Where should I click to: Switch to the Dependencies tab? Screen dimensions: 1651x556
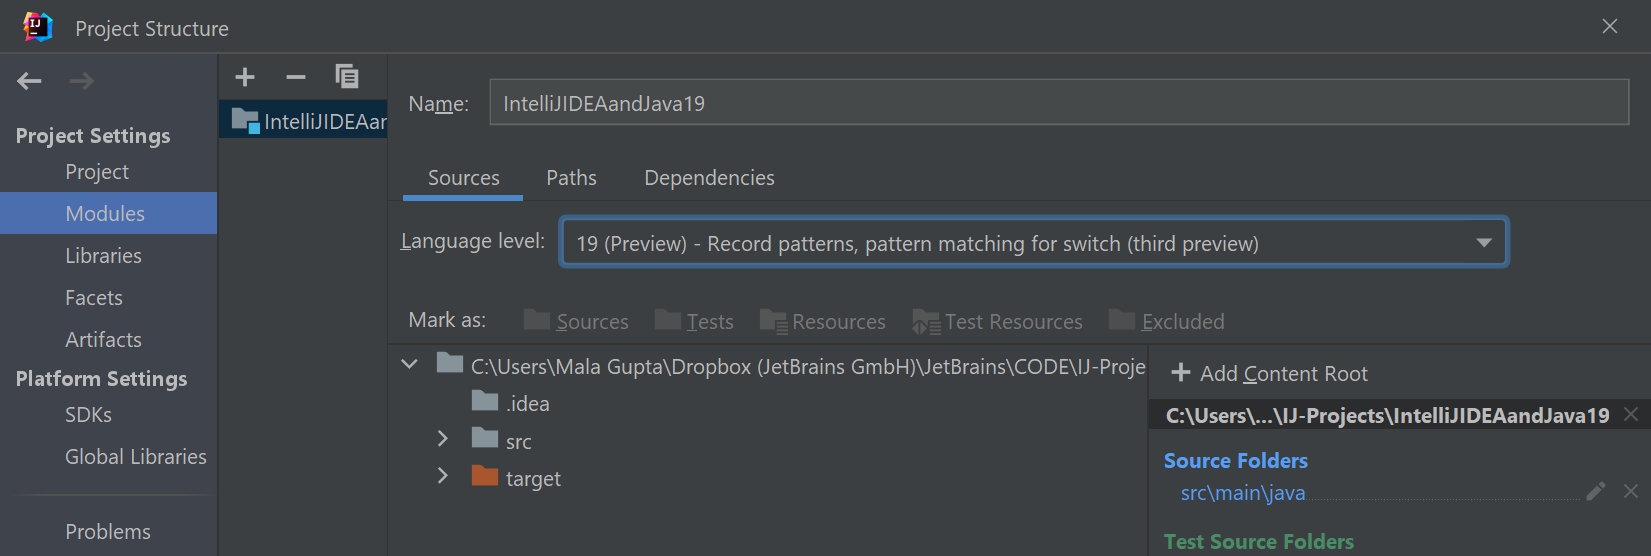pyautogui.click(x=709, y=178)
